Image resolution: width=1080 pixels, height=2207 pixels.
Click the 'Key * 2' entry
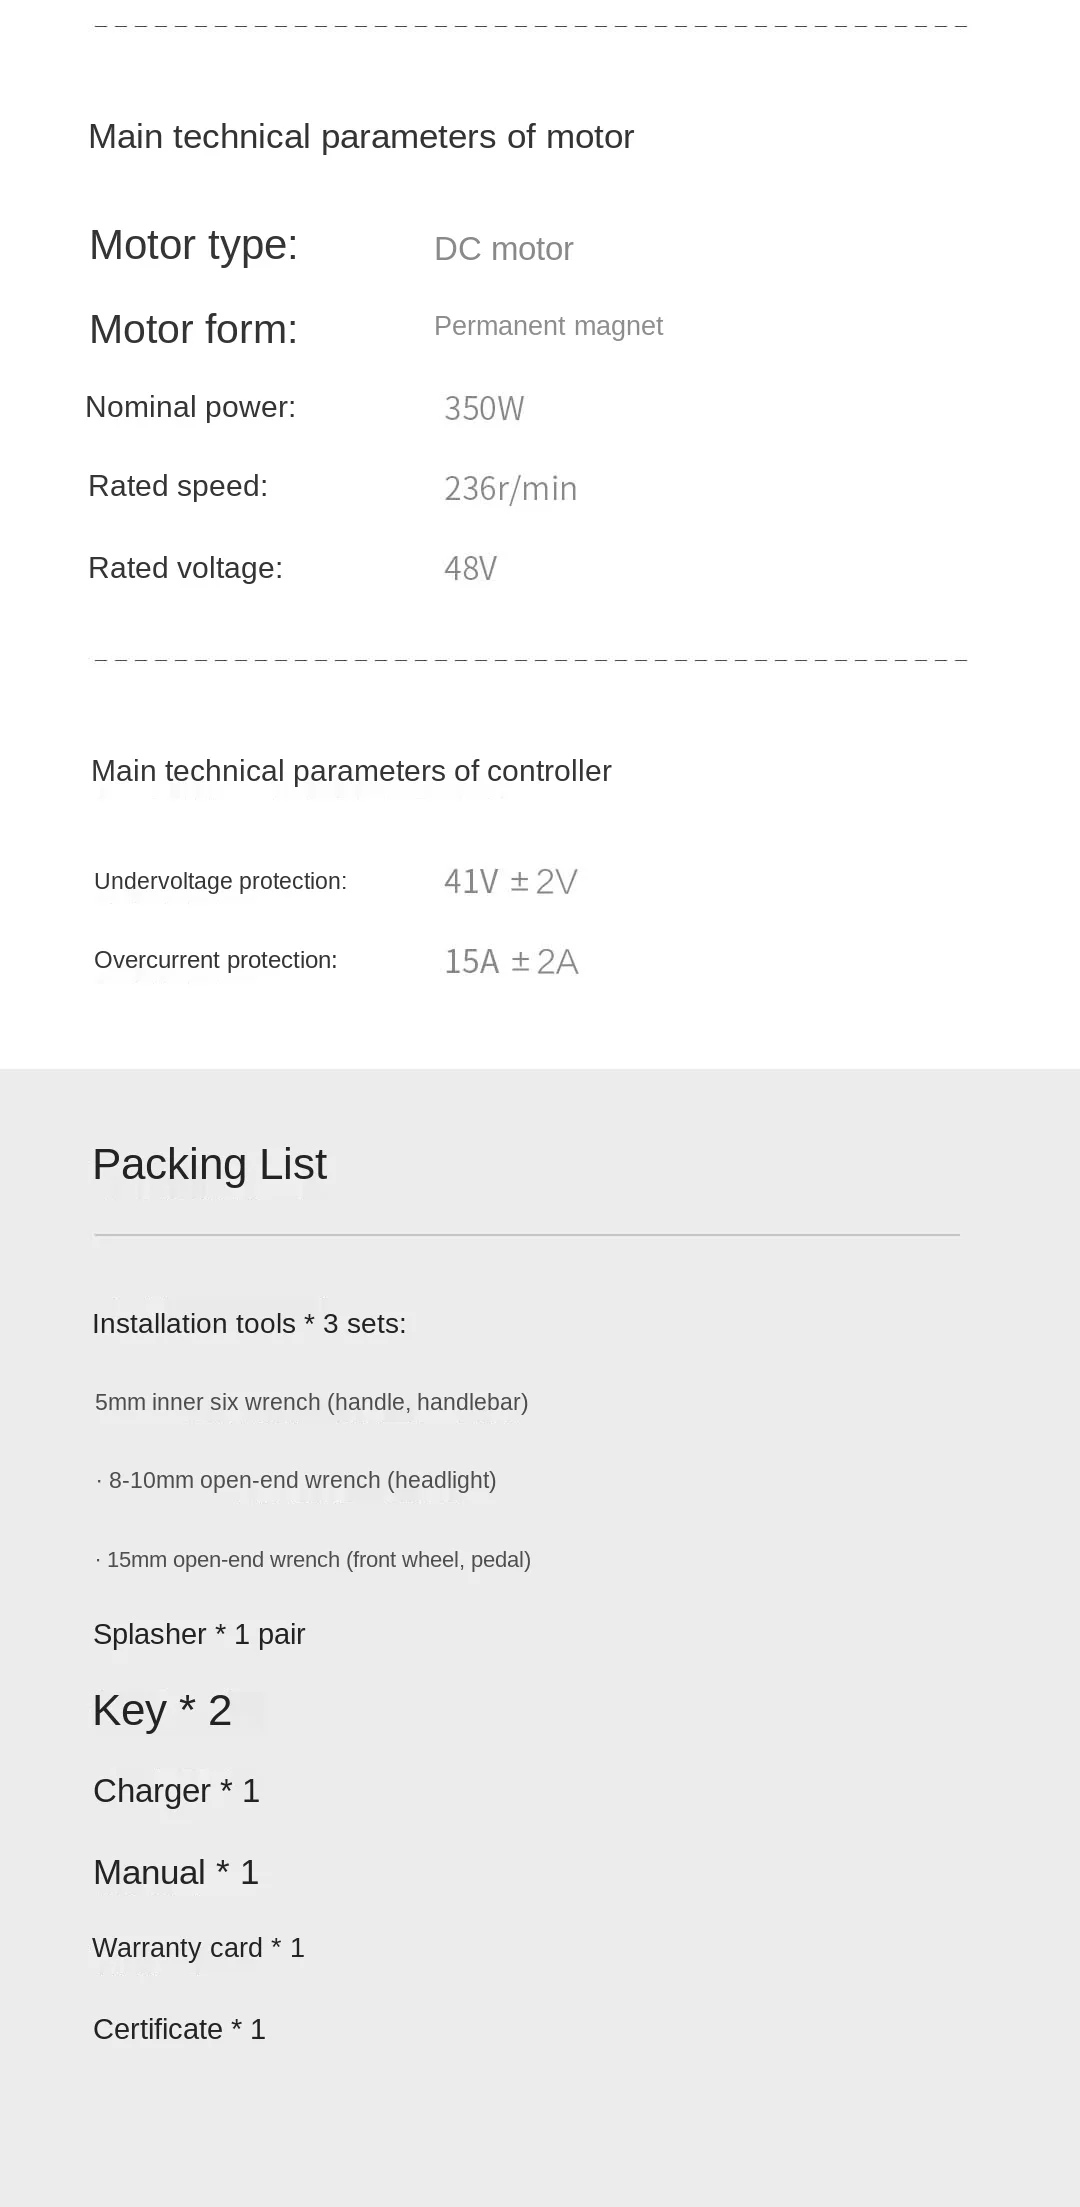click(162, 1711)
